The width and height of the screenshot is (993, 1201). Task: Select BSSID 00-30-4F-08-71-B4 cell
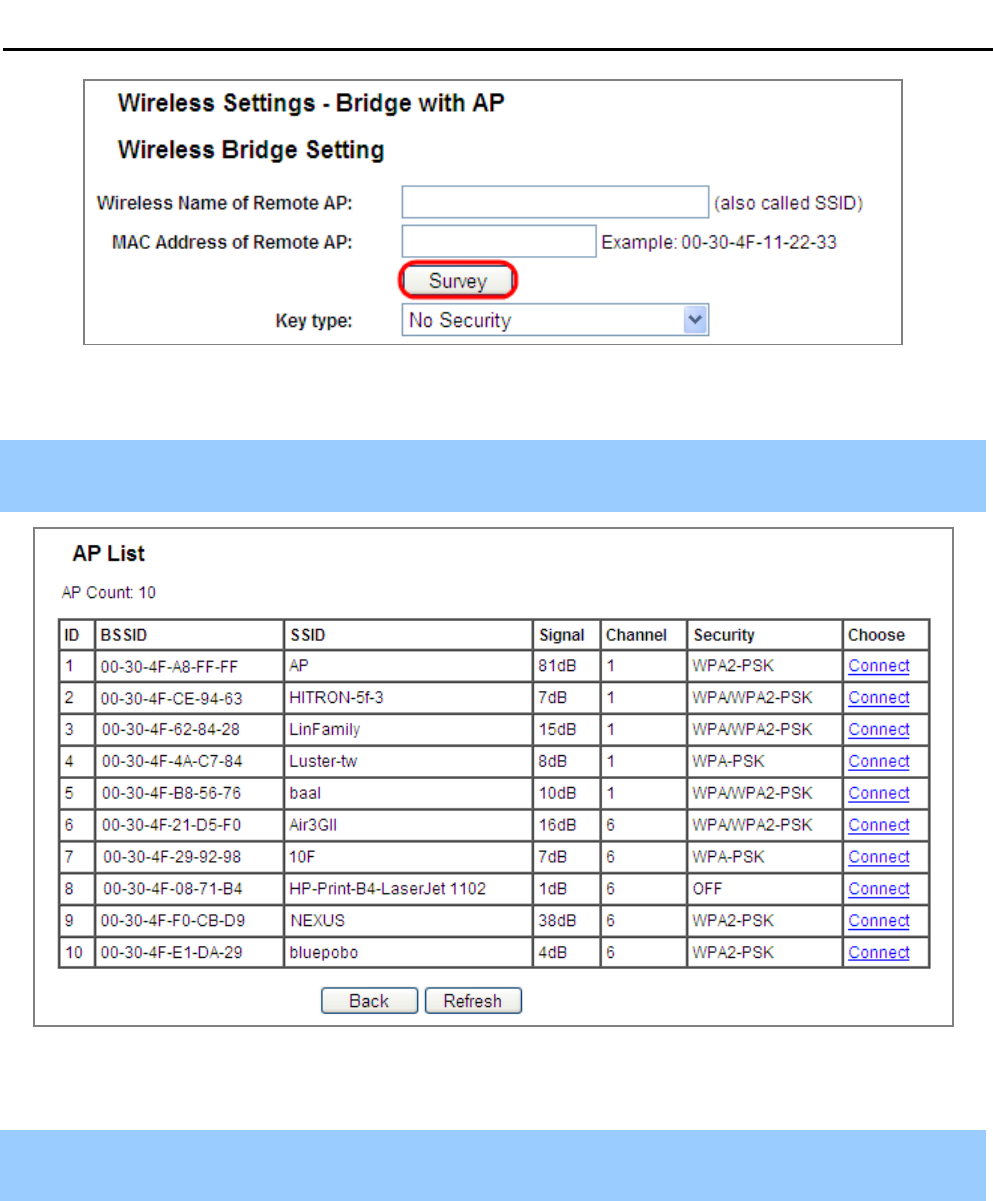[189, 889]
